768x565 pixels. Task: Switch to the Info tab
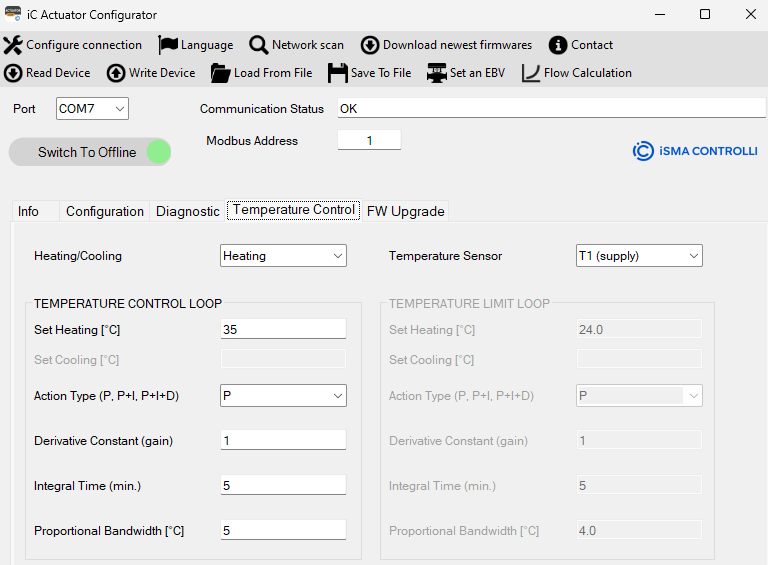click(35, 211)
